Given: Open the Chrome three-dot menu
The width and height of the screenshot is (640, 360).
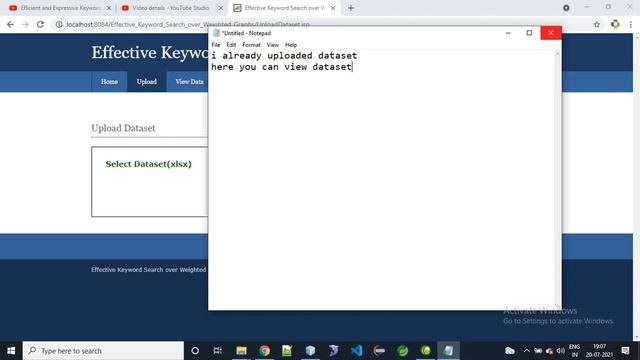Looking at the screenshot, I should (631, 24).
